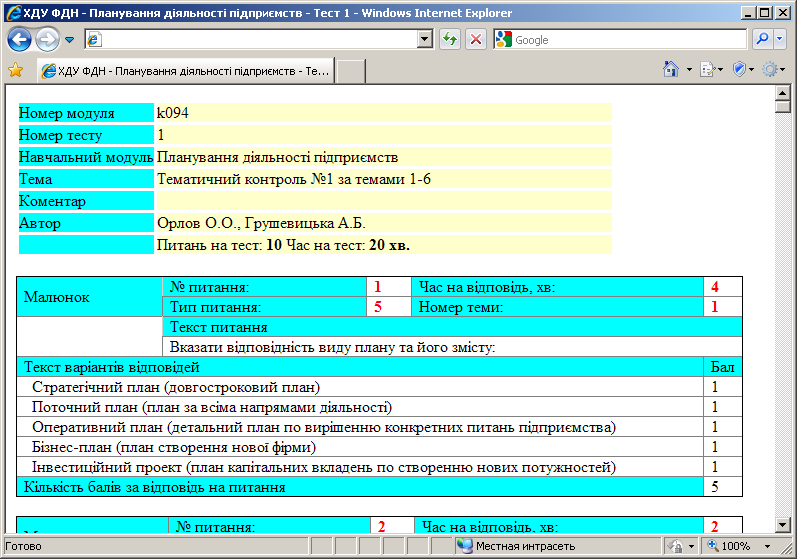Click the Back navigation arrow button
797x559 pixels.
[20, 40]
